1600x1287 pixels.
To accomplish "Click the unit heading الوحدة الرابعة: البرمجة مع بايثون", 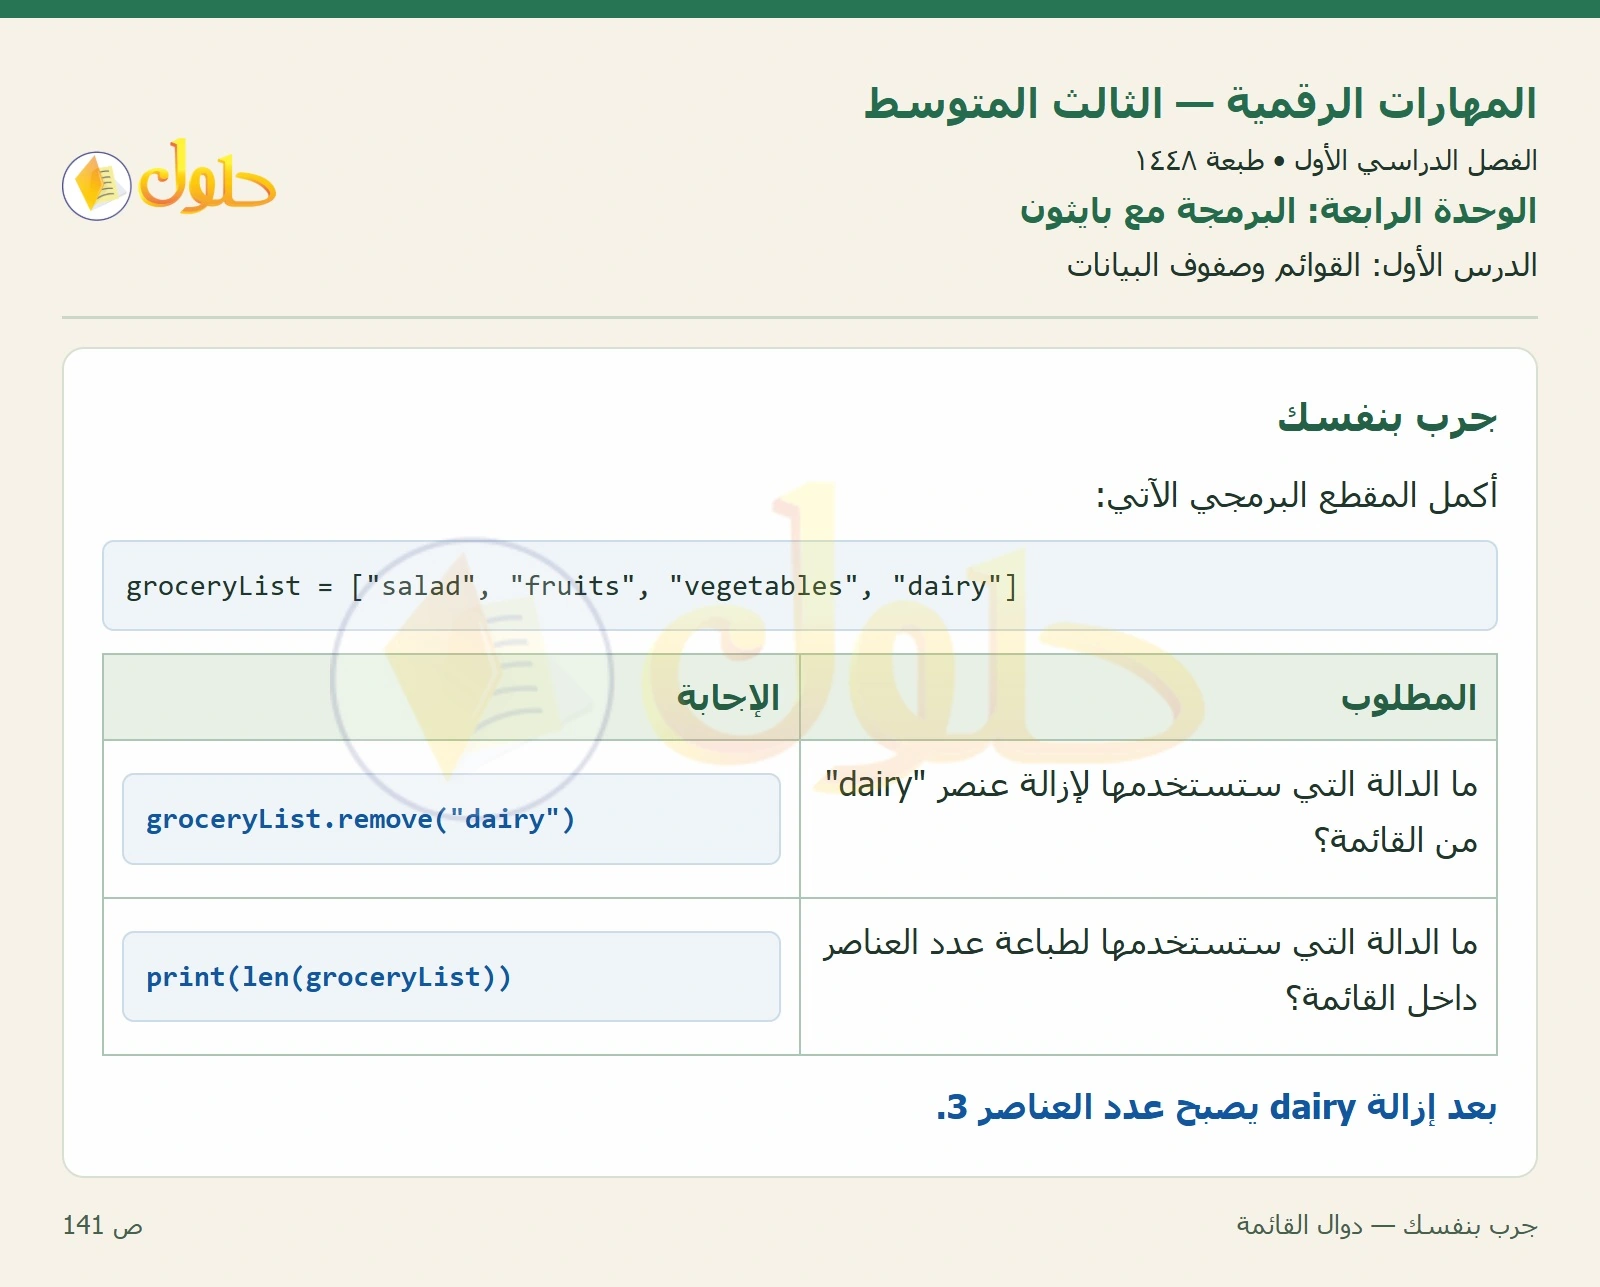I will point(1278,211).
